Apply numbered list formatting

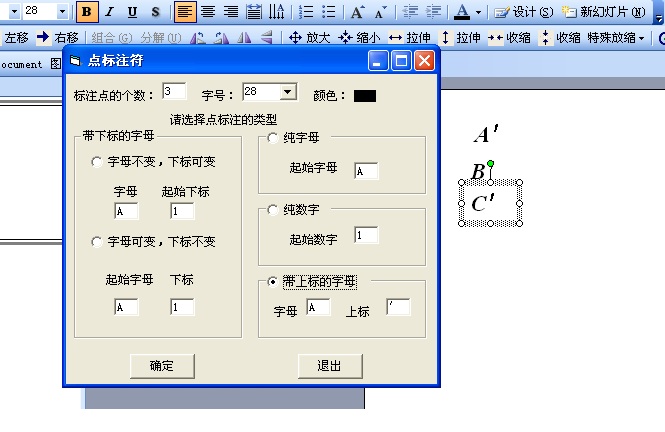(306, 12)
